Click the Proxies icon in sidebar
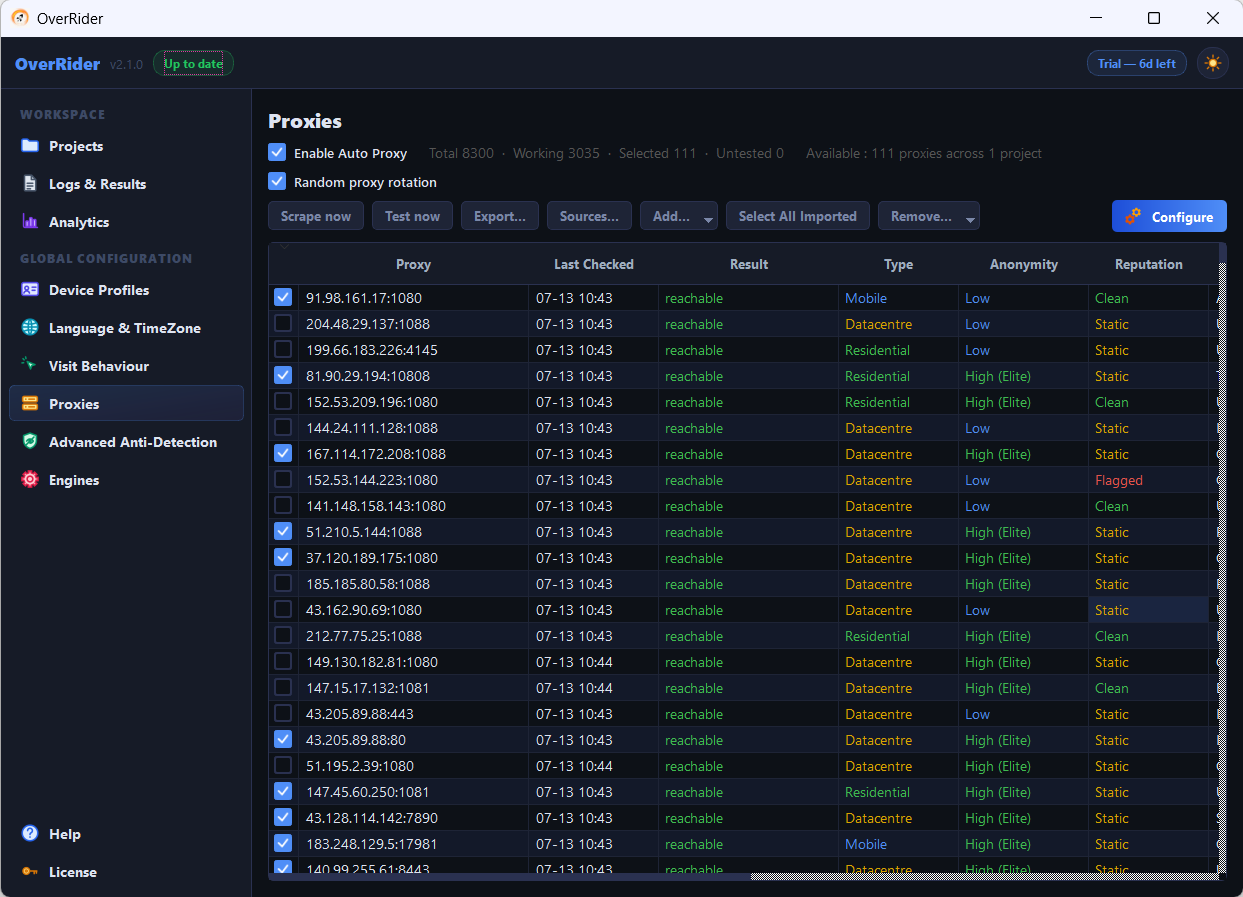 pyautogui.click(x=30, y=404)
